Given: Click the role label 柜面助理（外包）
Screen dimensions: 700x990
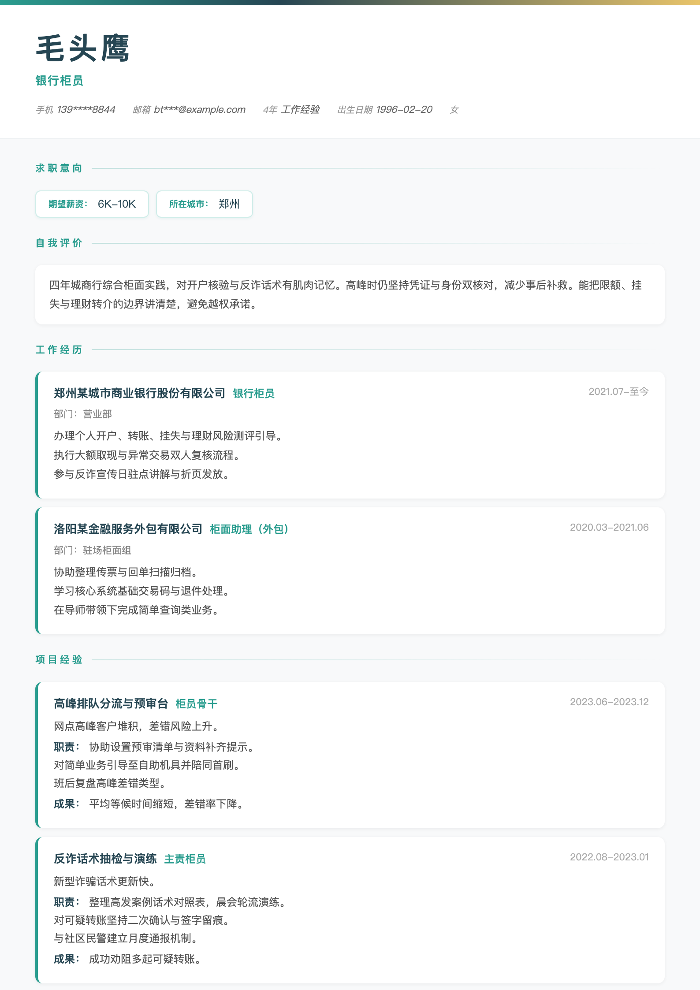Looking at the screenshot, I should [x=249, y=529].
